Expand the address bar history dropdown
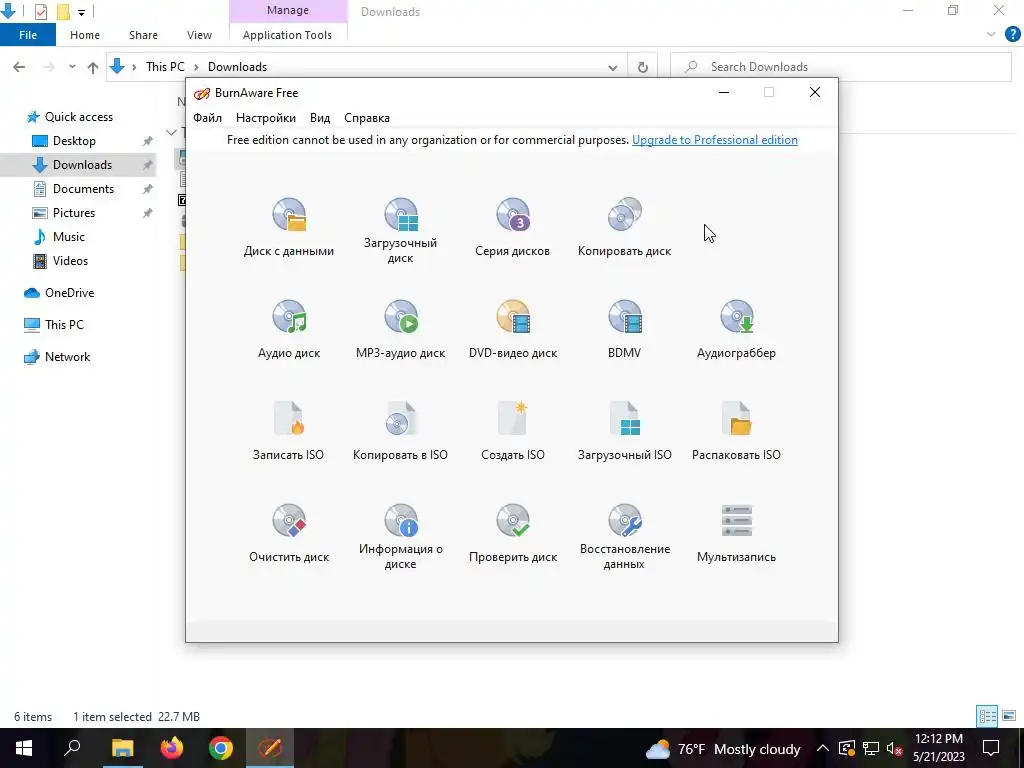Viewport: 1024px width, 768px height. [x=613, y=67]
